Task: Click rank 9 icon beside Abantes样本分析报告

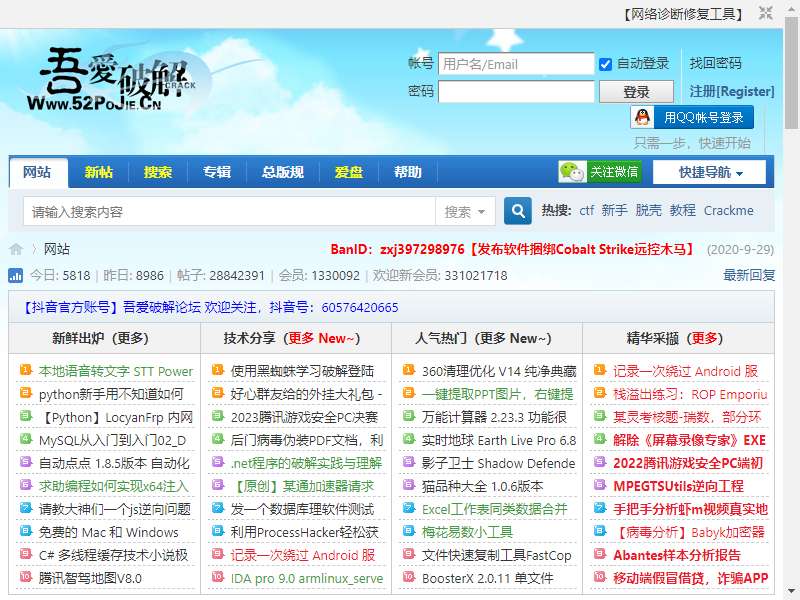Action: [x=599, y=554]
